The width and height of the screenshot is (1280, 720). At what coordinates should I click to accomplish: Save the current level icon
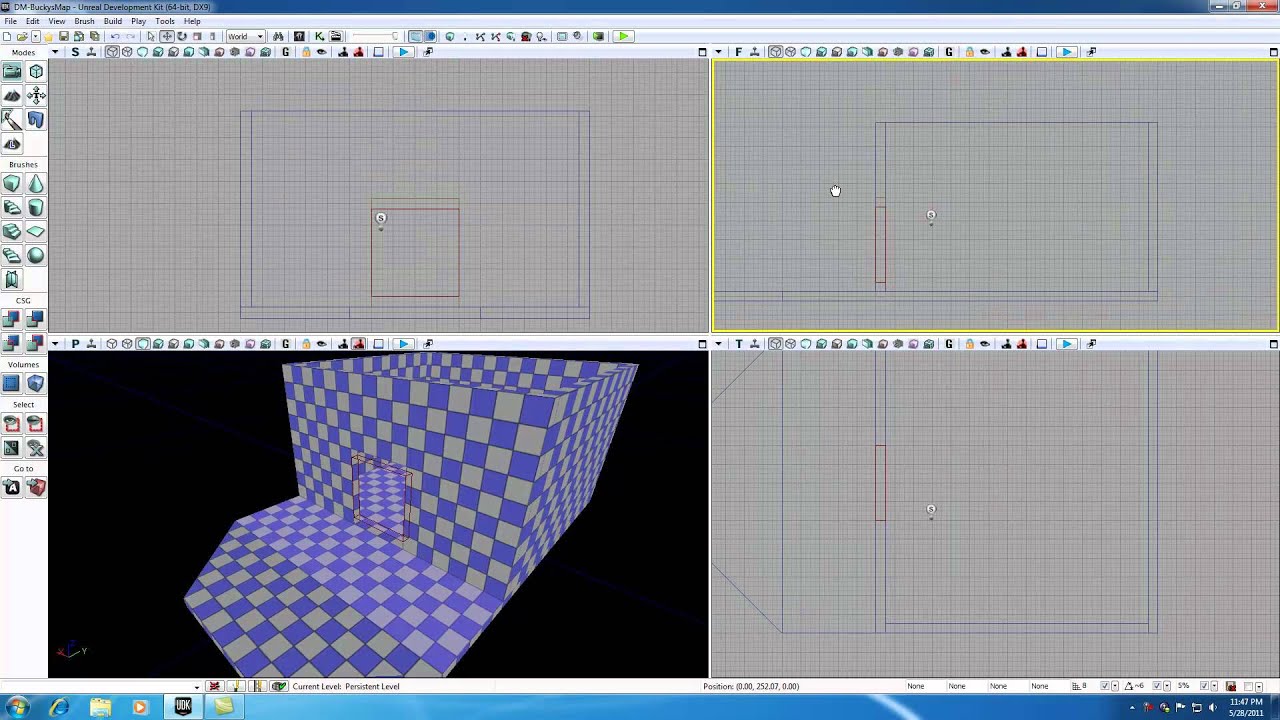click(x=63, y=36)
